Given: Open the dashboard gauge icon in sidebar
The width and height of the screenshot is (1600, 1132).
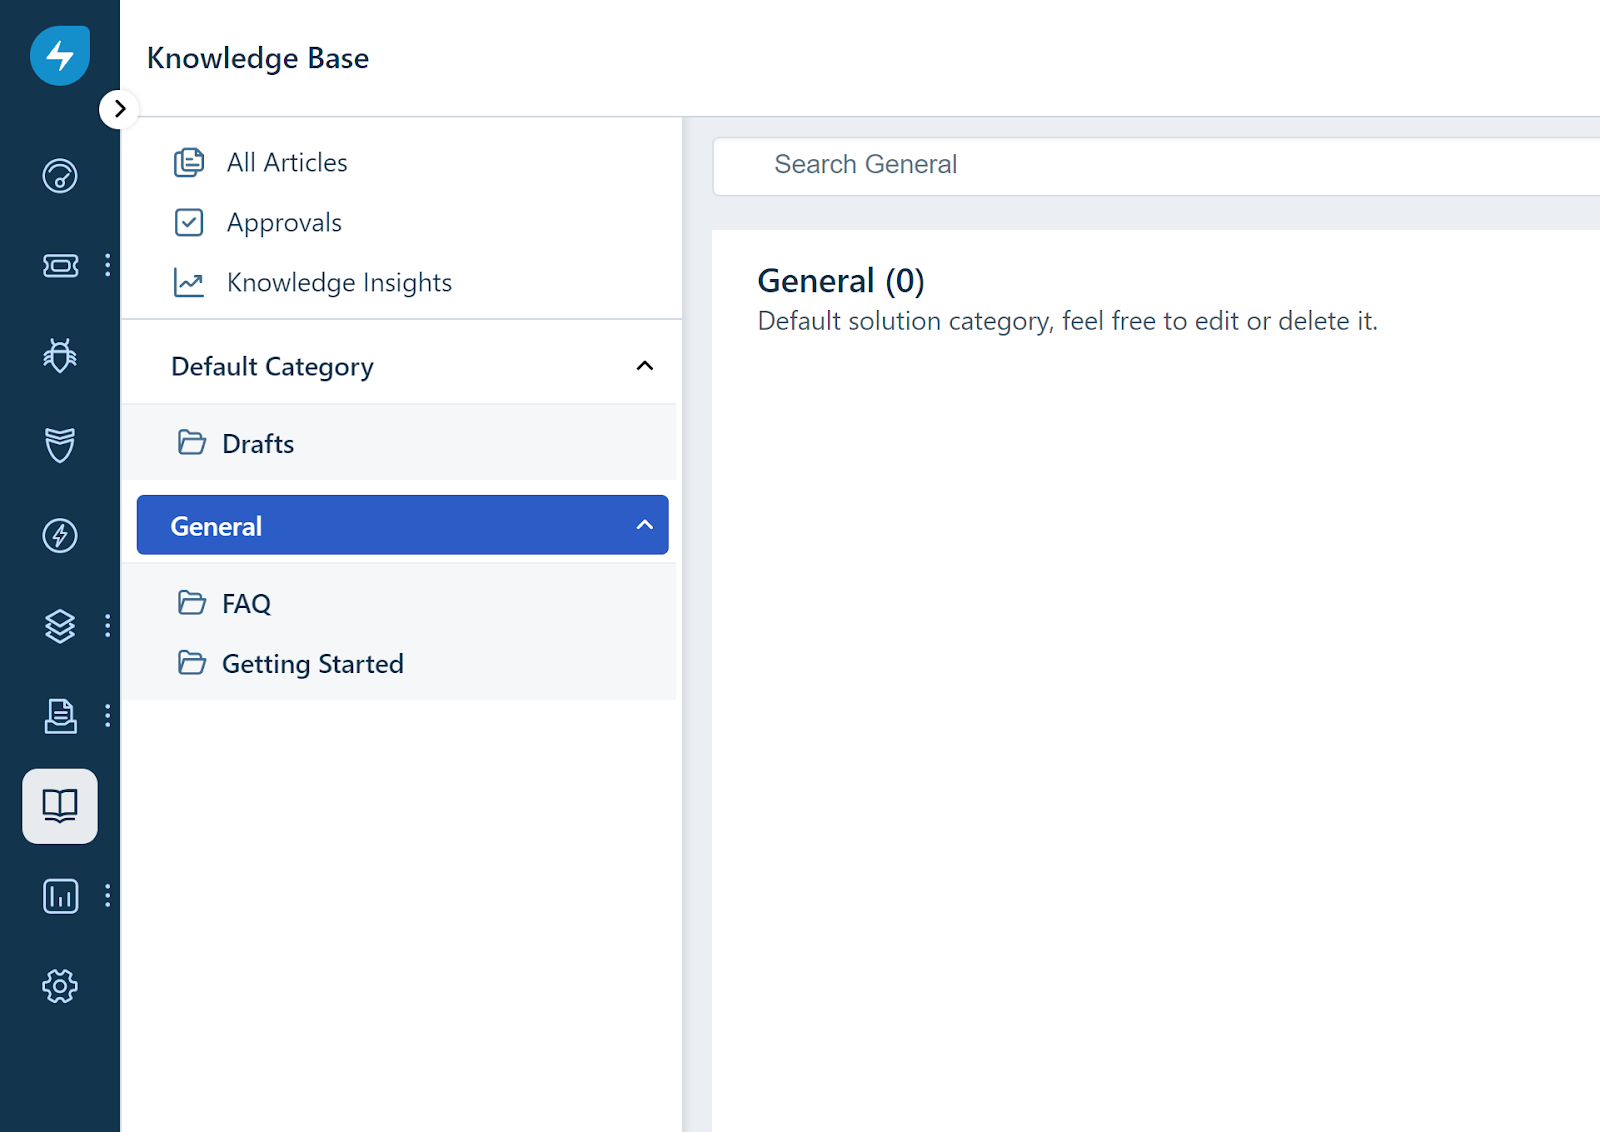Looking at the screenshot, I should pos(60,176).
